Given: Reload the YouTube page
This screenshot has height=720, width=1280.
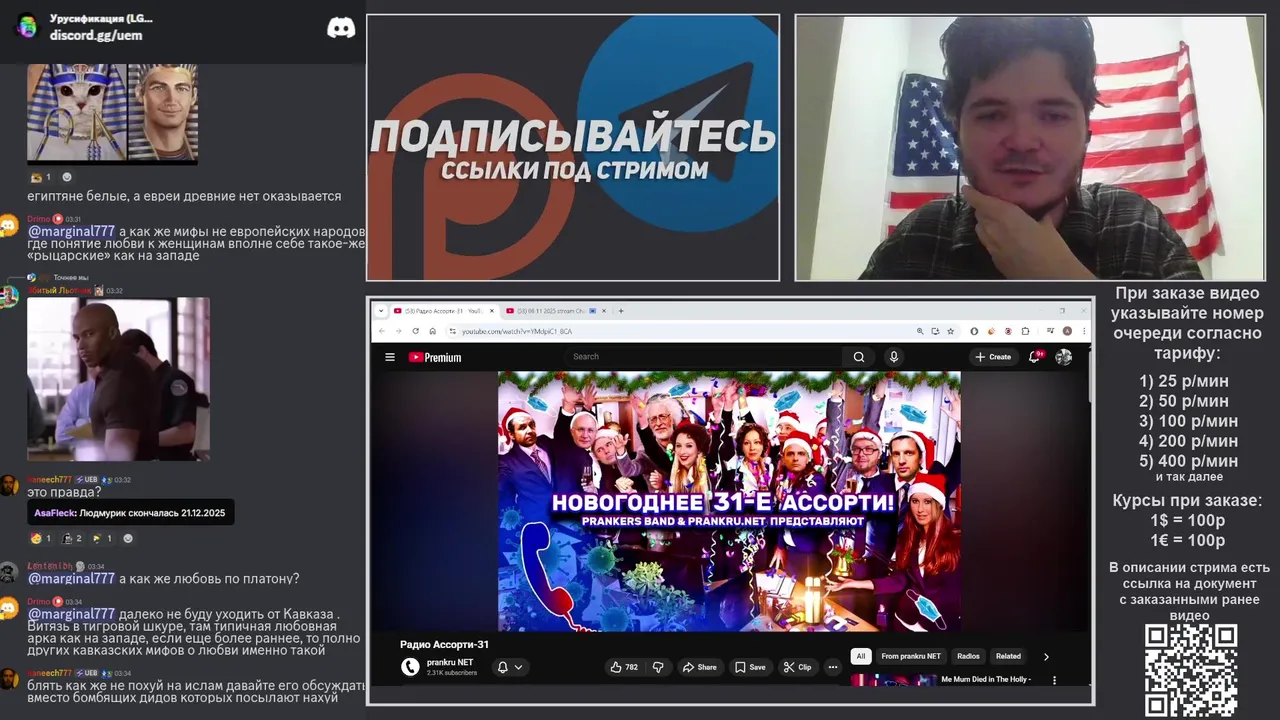Looking at the screenshot, I should (x=416, y=331).
